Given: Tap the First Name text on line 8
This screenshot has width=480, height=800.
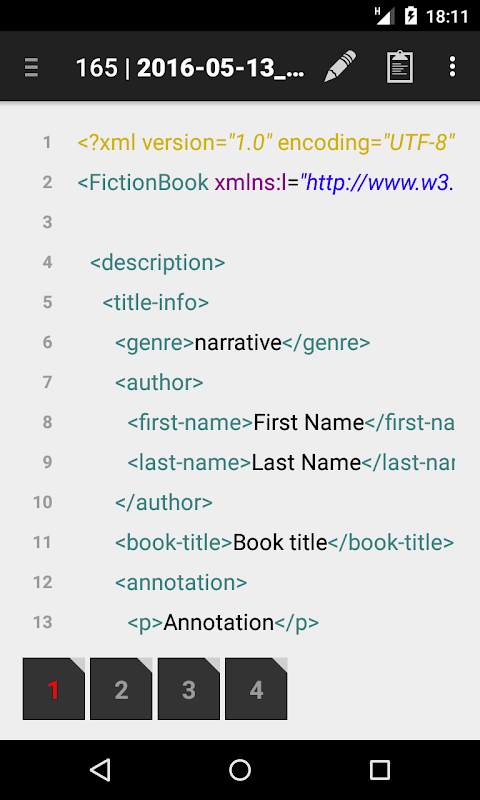Looking at the screenshot, I should 309,422.
